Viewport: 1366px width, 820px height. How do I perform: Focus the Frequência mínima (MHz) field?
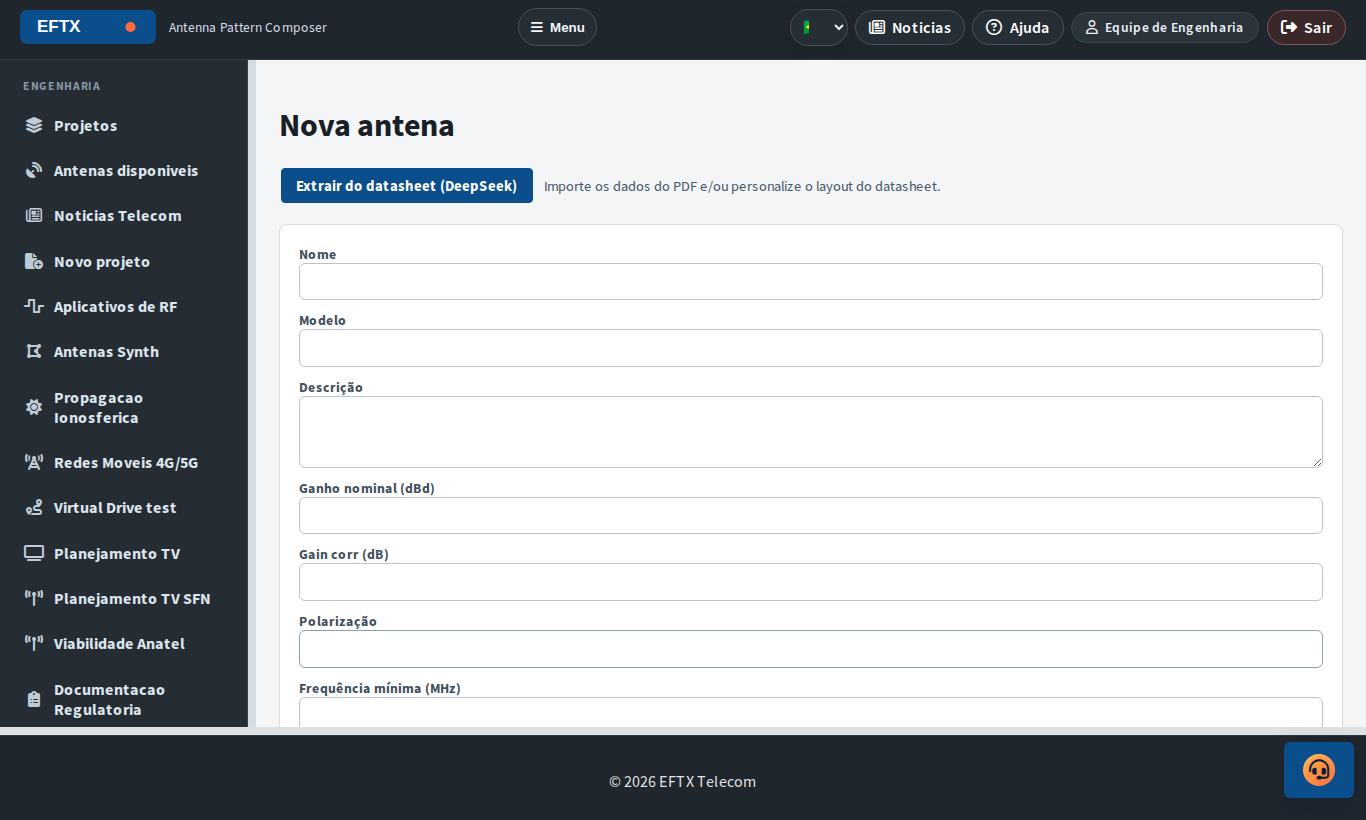point(811,712)
